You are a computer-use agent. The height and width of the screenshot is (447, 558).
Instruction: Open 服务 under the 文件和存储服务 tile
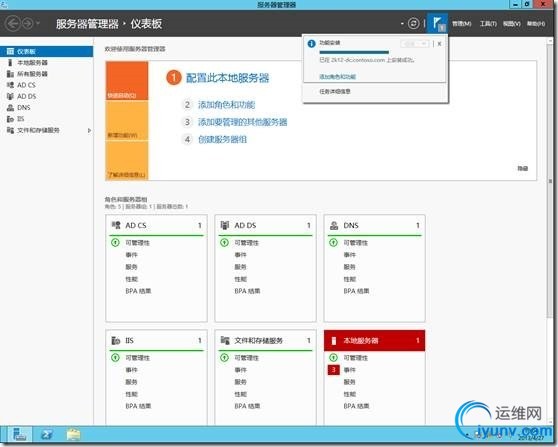coord(241,382)
